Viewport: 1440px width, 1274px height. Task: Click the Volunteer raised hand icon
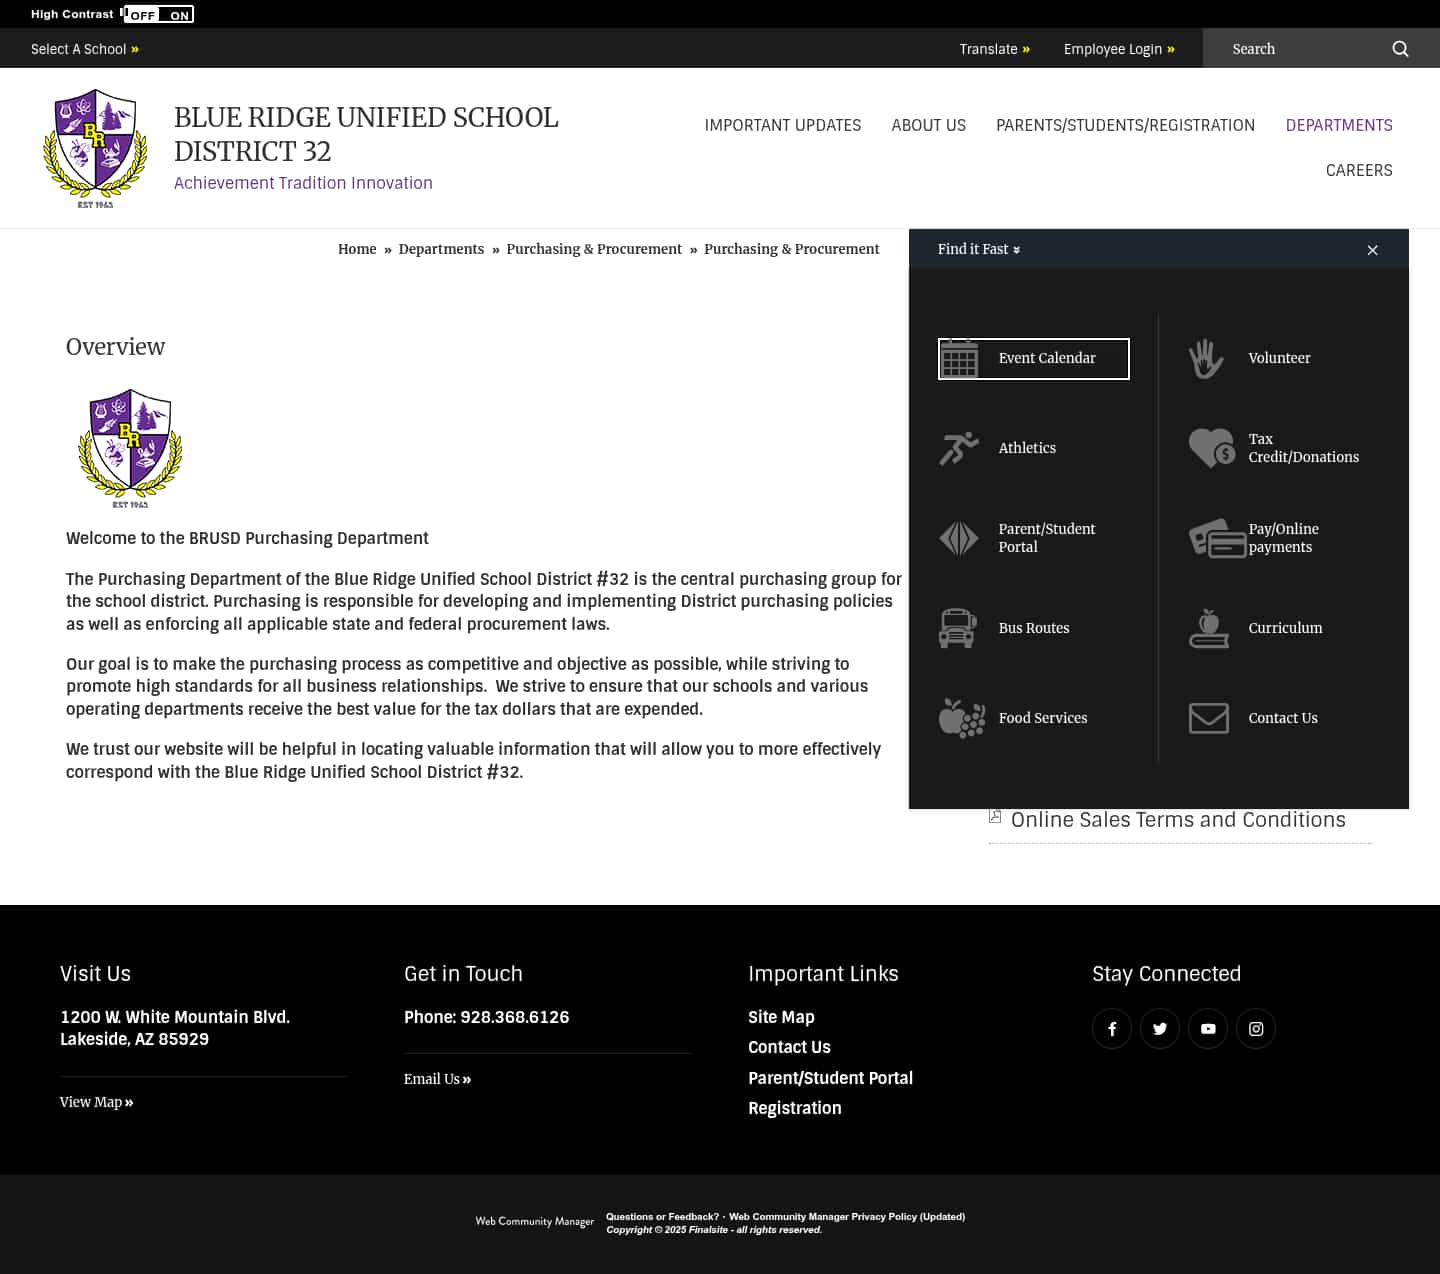1207,358
